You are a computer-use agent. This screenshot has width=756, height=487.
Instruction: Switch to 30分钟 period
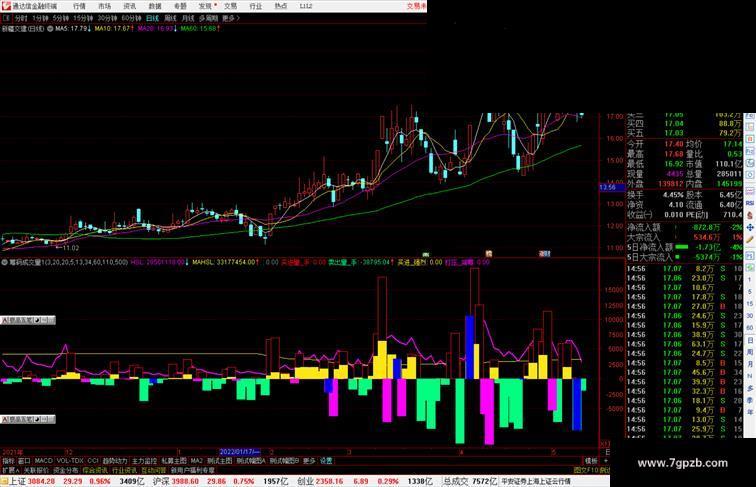[x=107, y=18]
